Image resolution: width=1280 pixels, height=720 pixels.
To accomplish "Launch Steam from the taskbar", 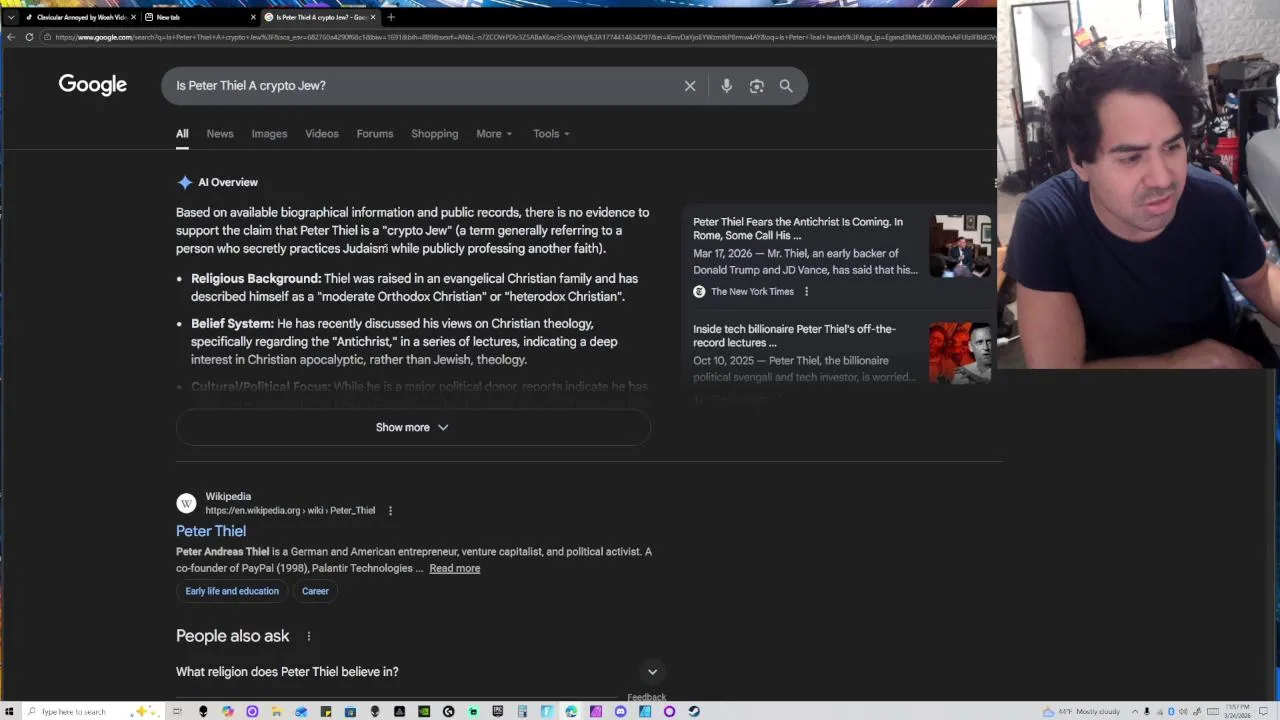I will click(694, 711).
